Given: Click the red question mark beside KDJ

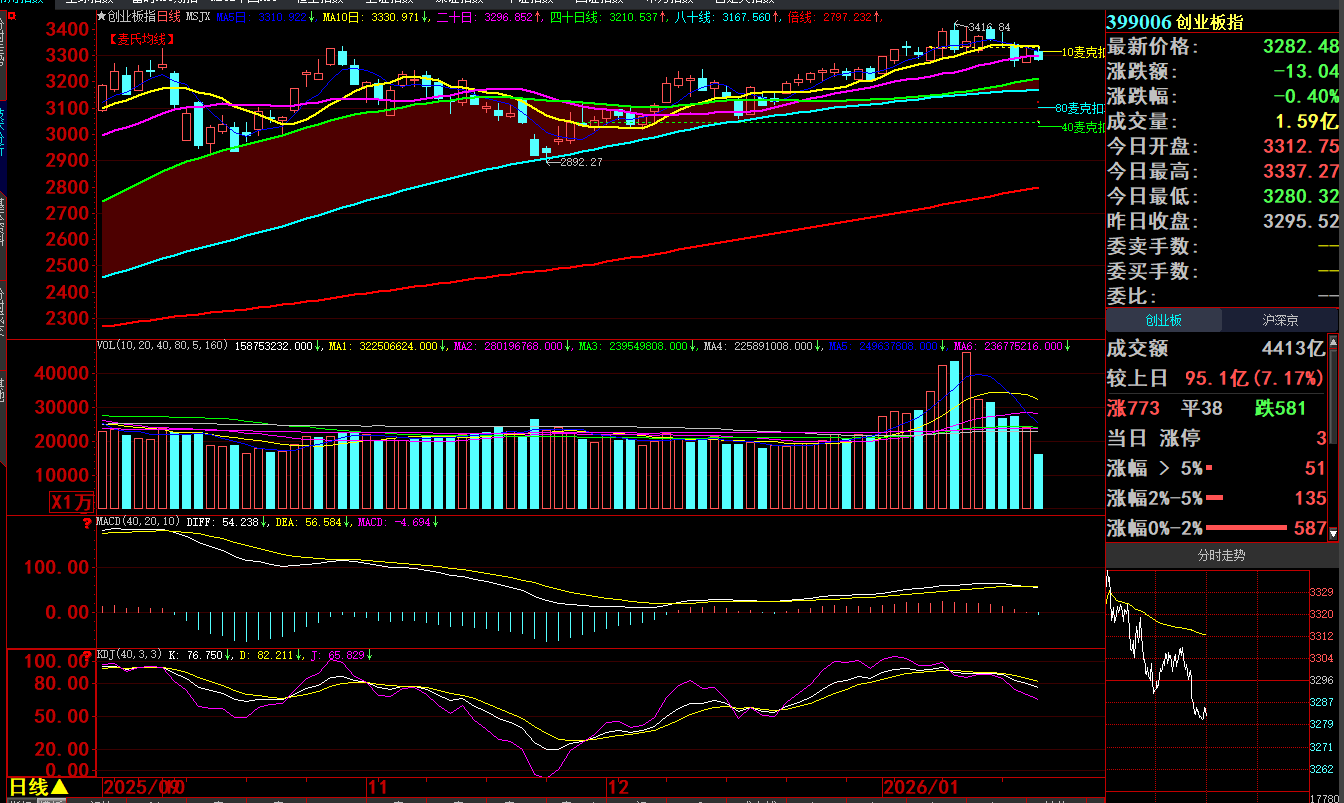Looking at the screenshot, I should pos(88,655).
